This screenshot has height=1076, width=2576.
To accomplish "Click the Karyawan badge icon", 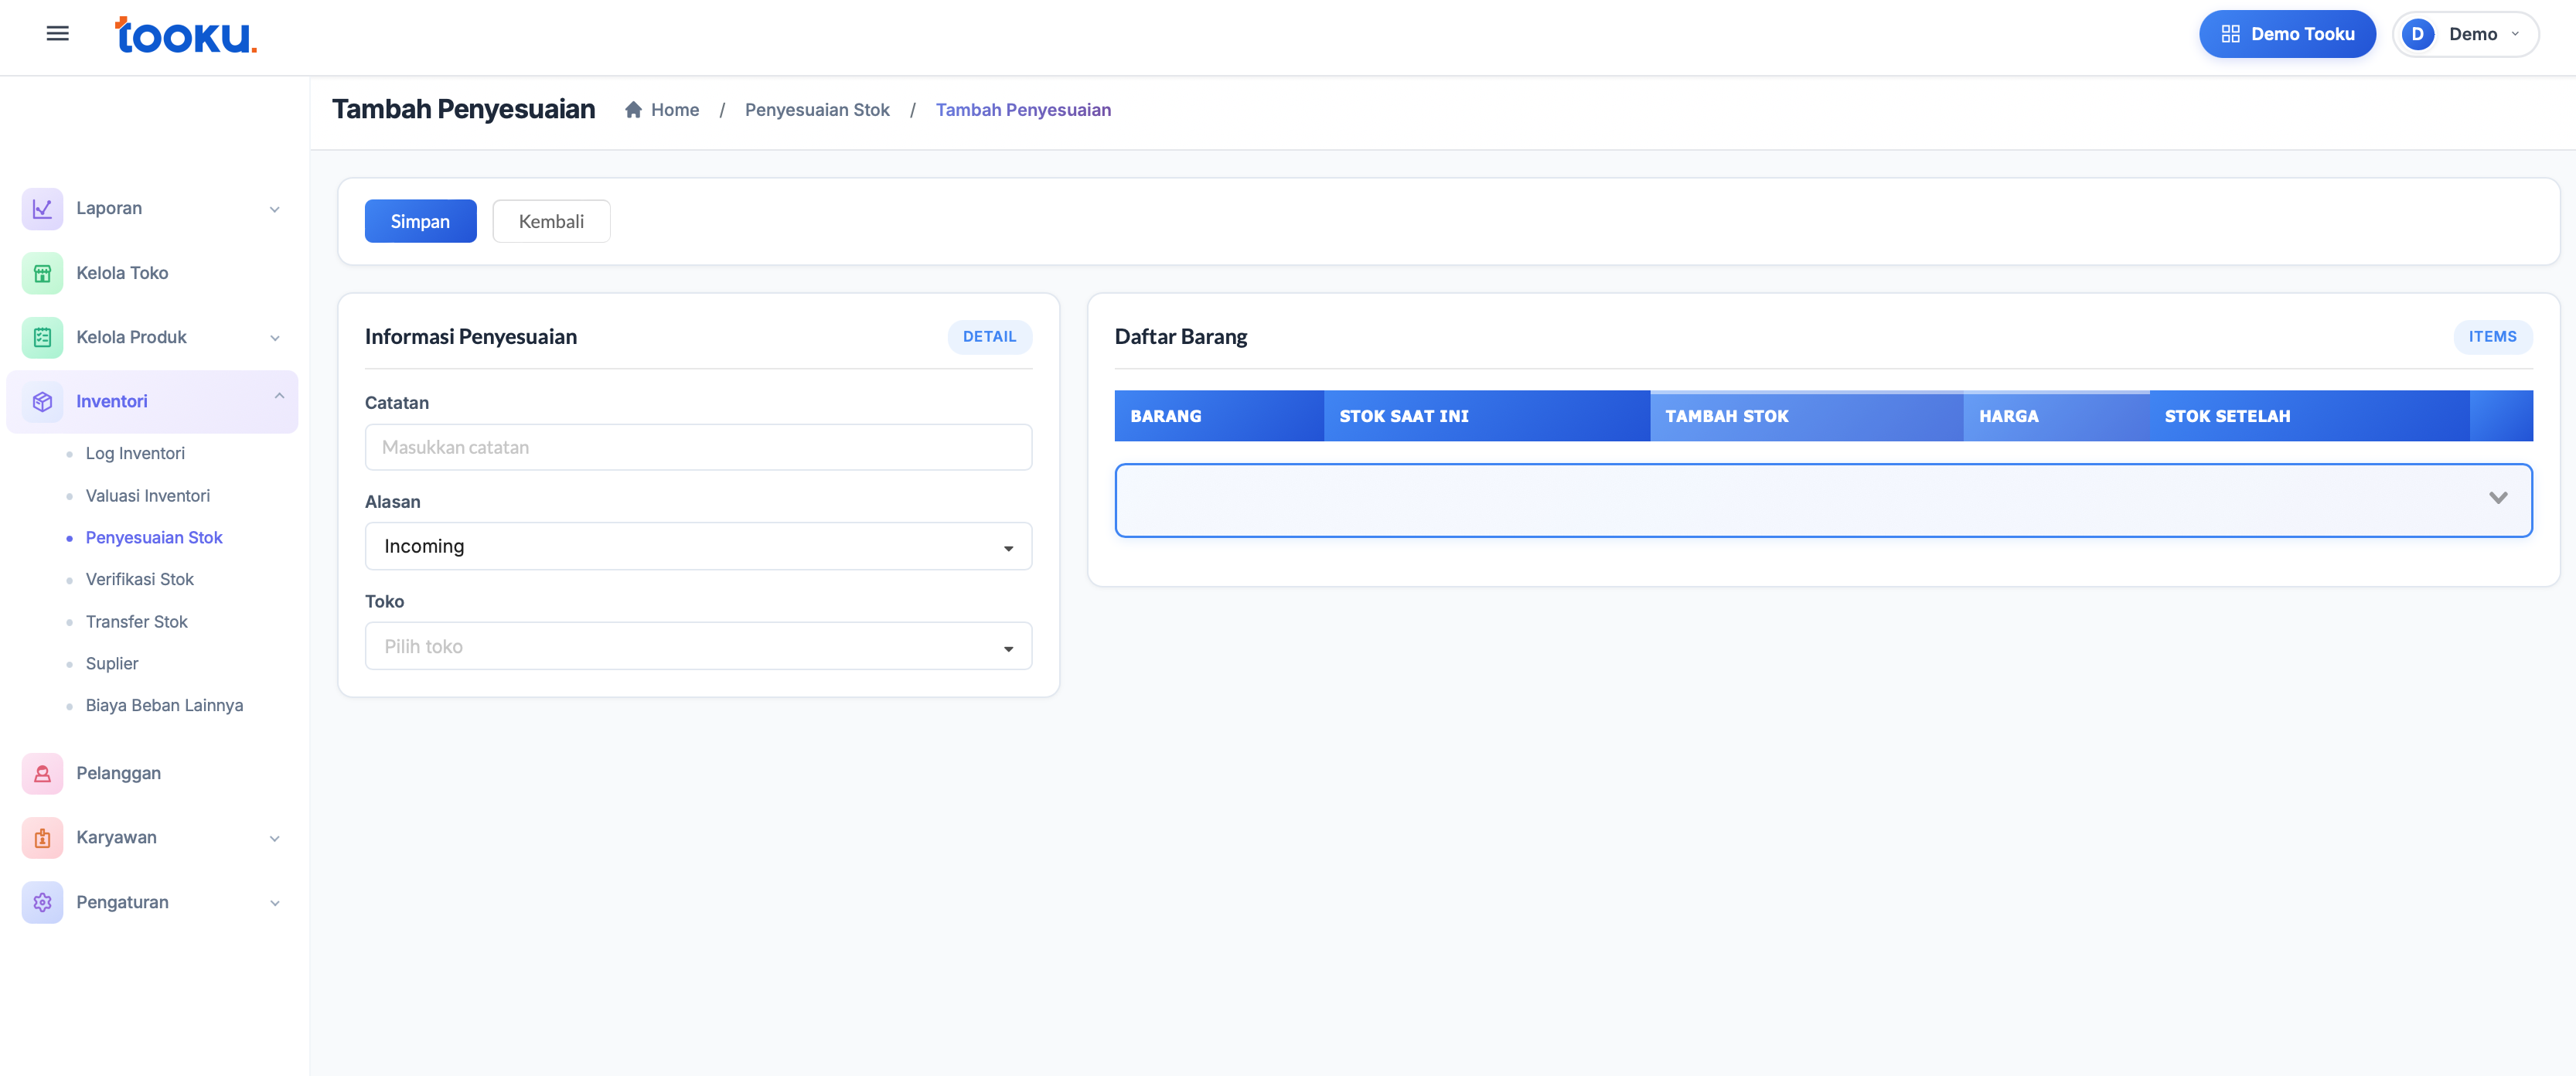I will (42, 838).
